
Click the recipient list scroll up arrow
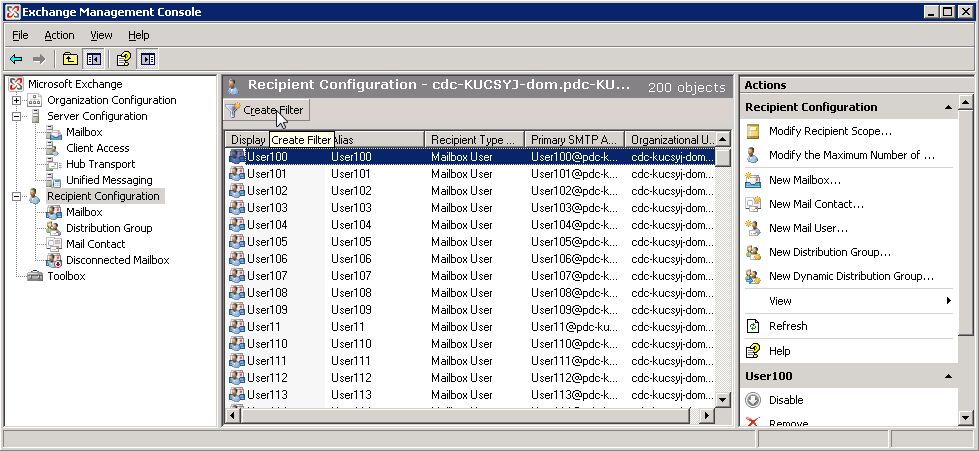[x=722, y=139]
